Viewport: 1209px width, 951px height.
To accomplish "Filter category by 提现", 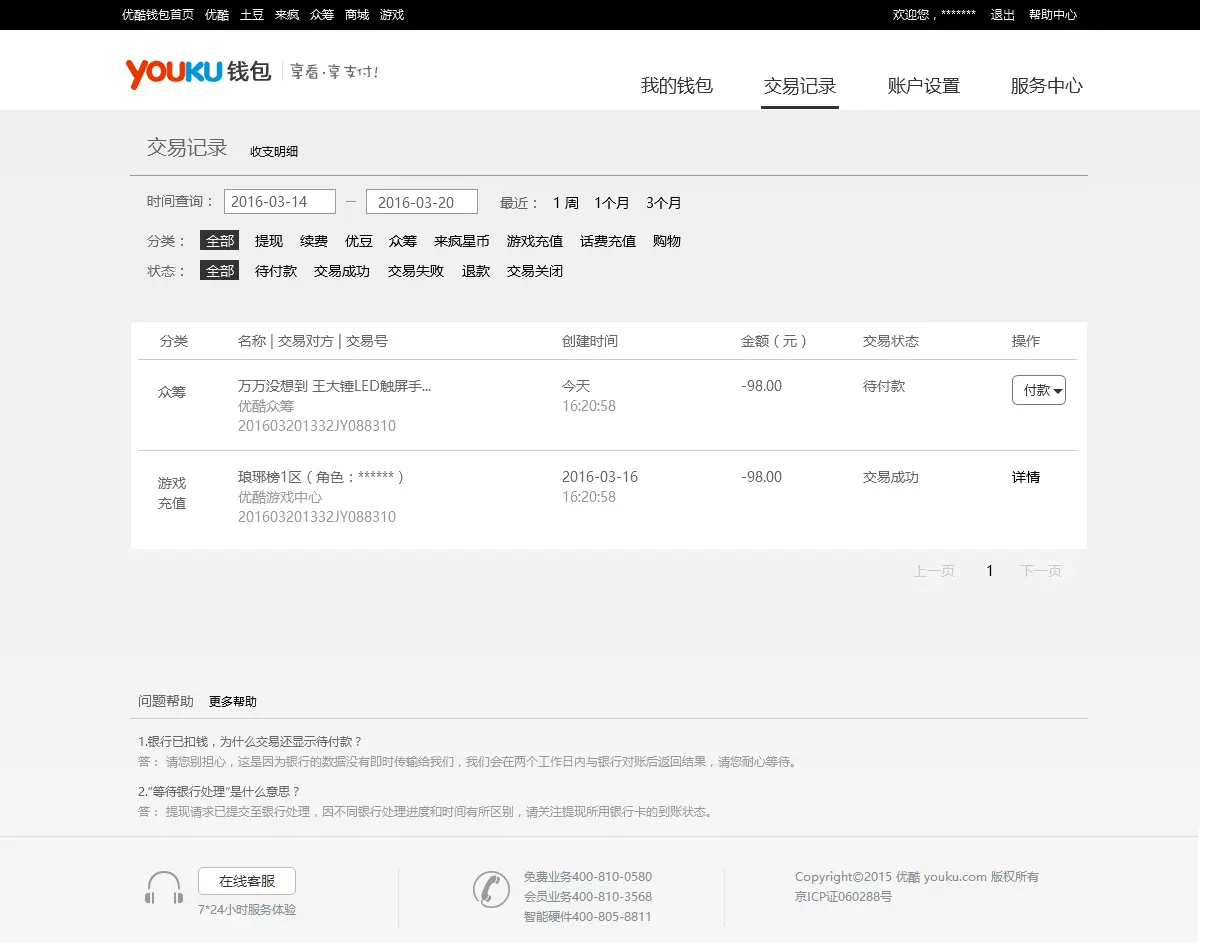I will pyautogui.click(x=269, y=241).
